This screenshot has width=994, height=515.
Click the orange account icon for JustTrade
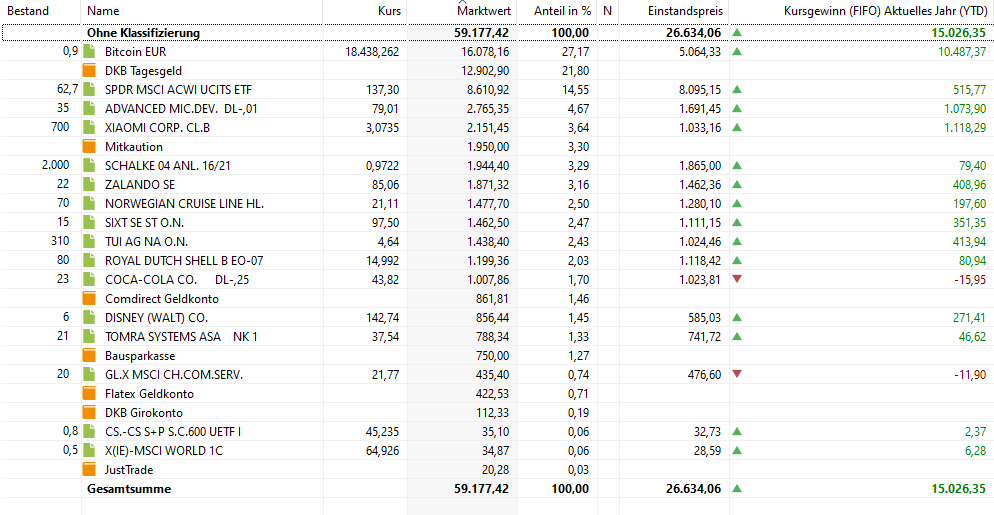tap(89, 469)
